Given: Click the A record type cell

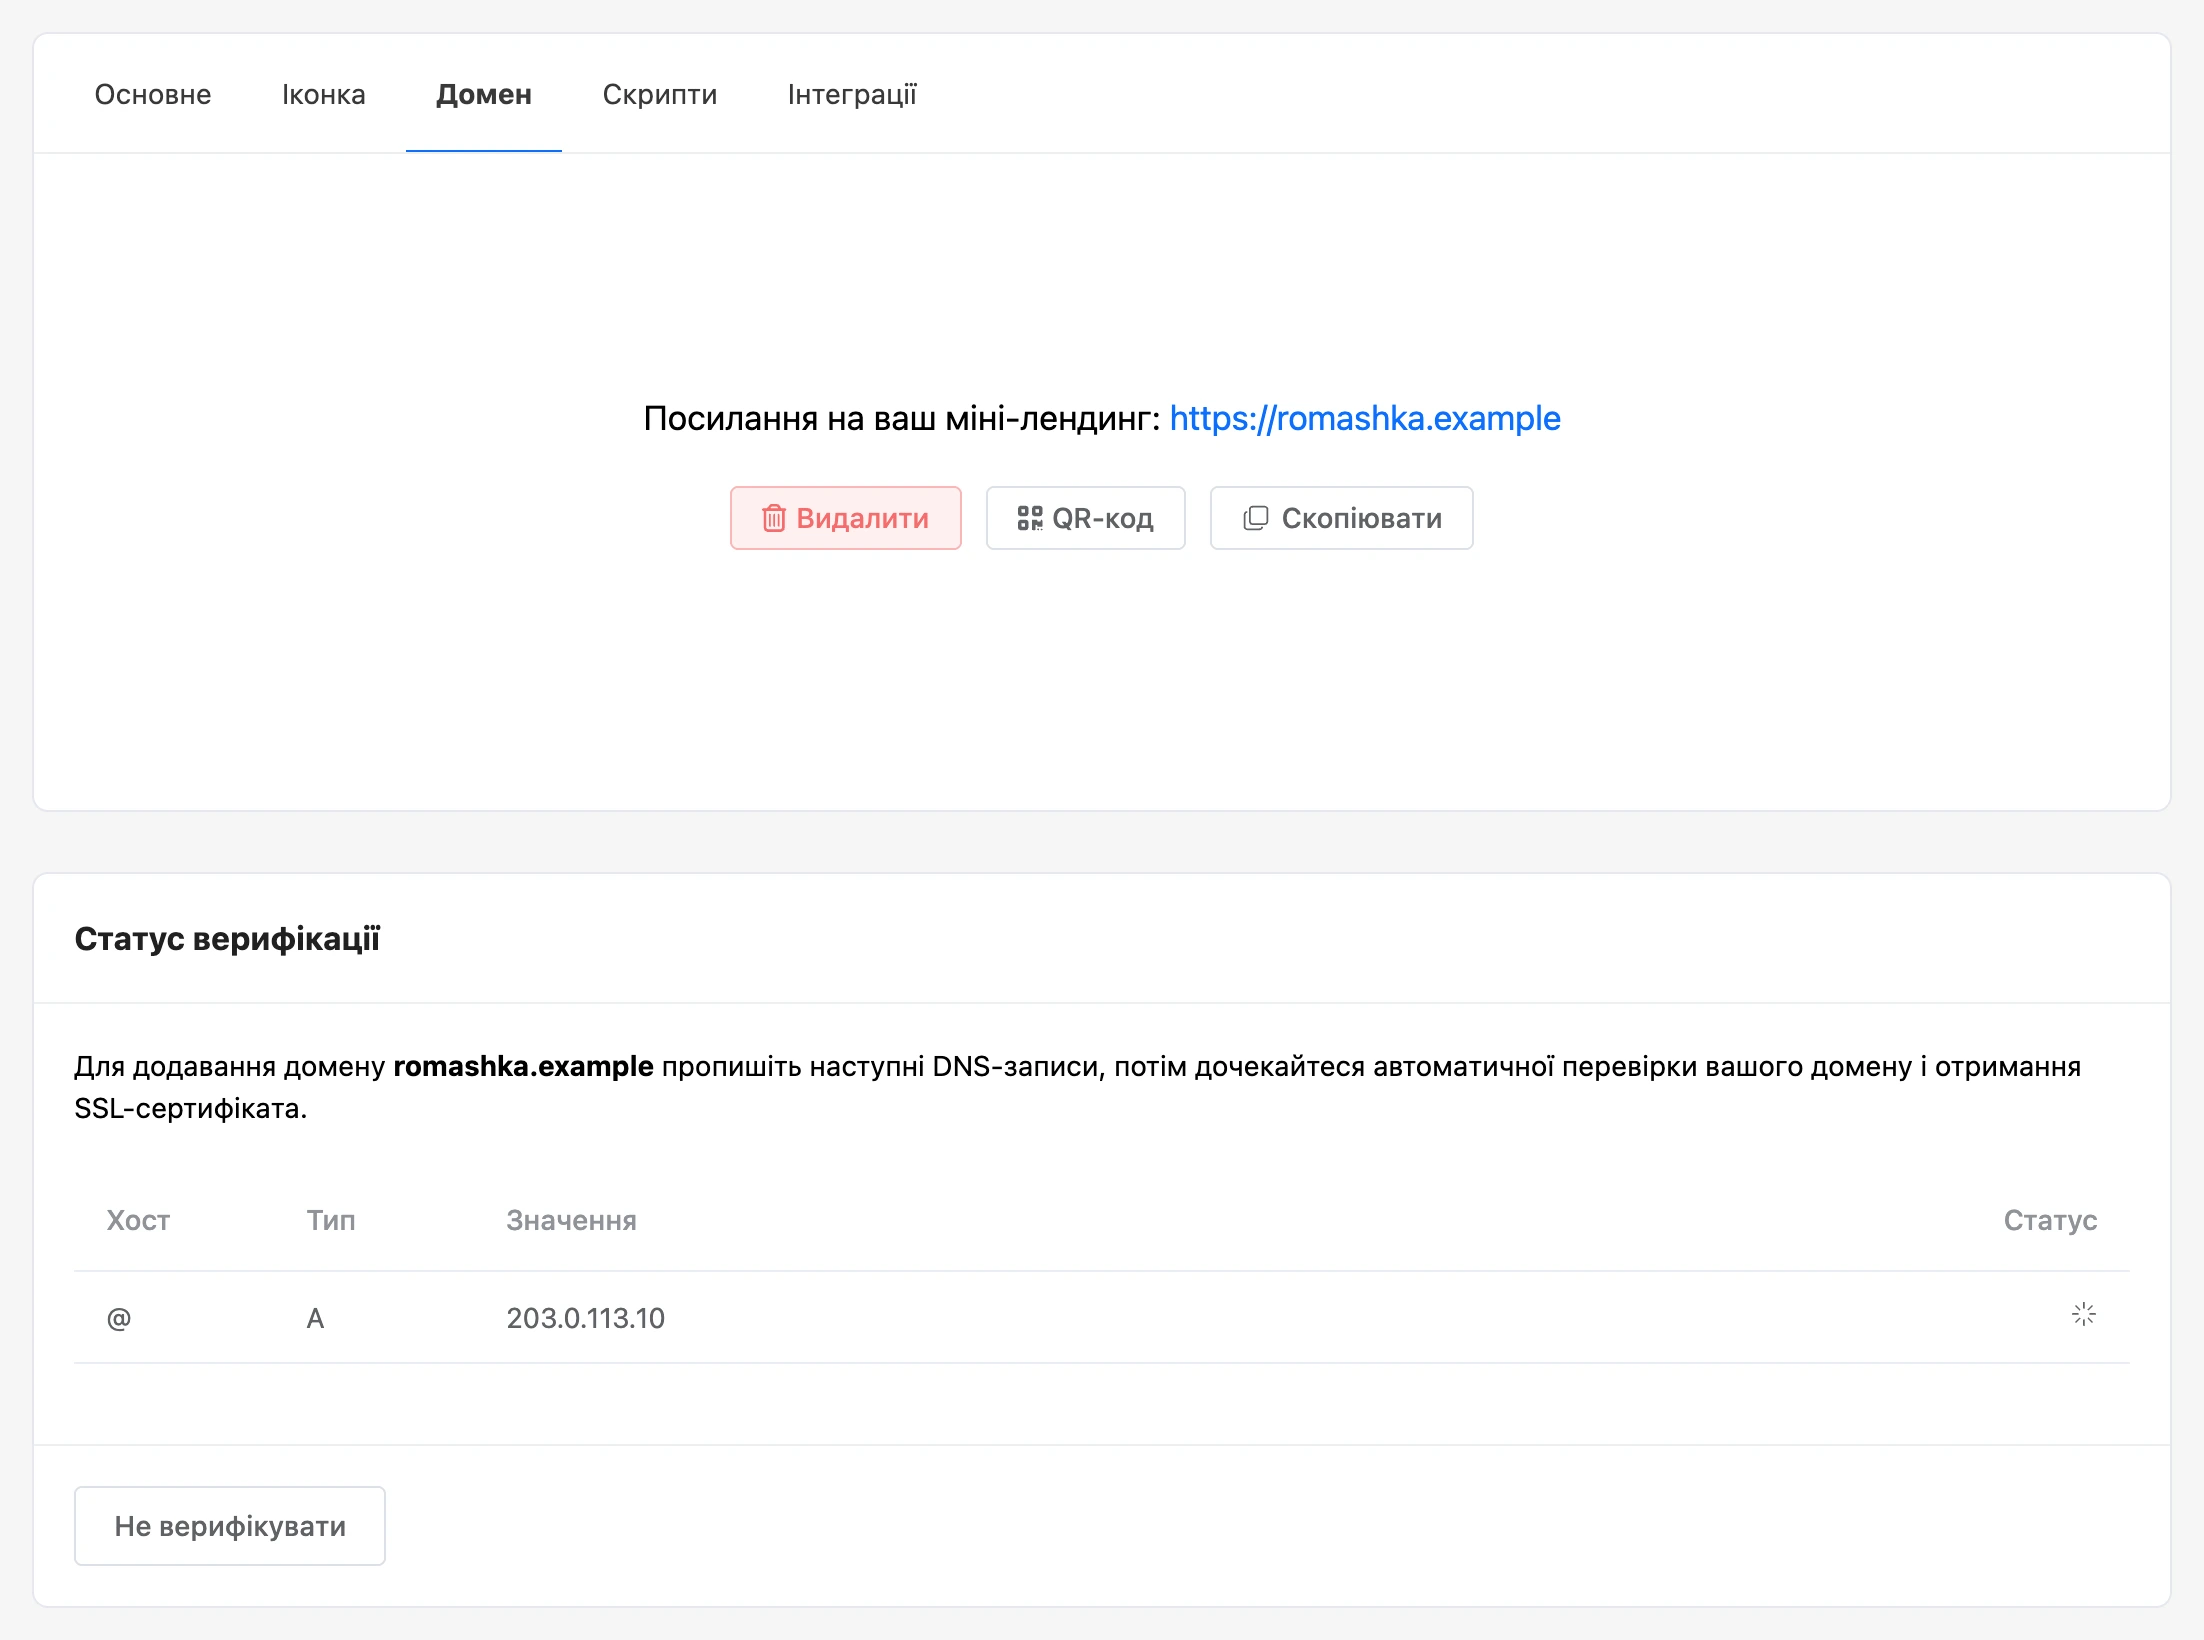Looking at the screenshot, I should (315, 1318).
